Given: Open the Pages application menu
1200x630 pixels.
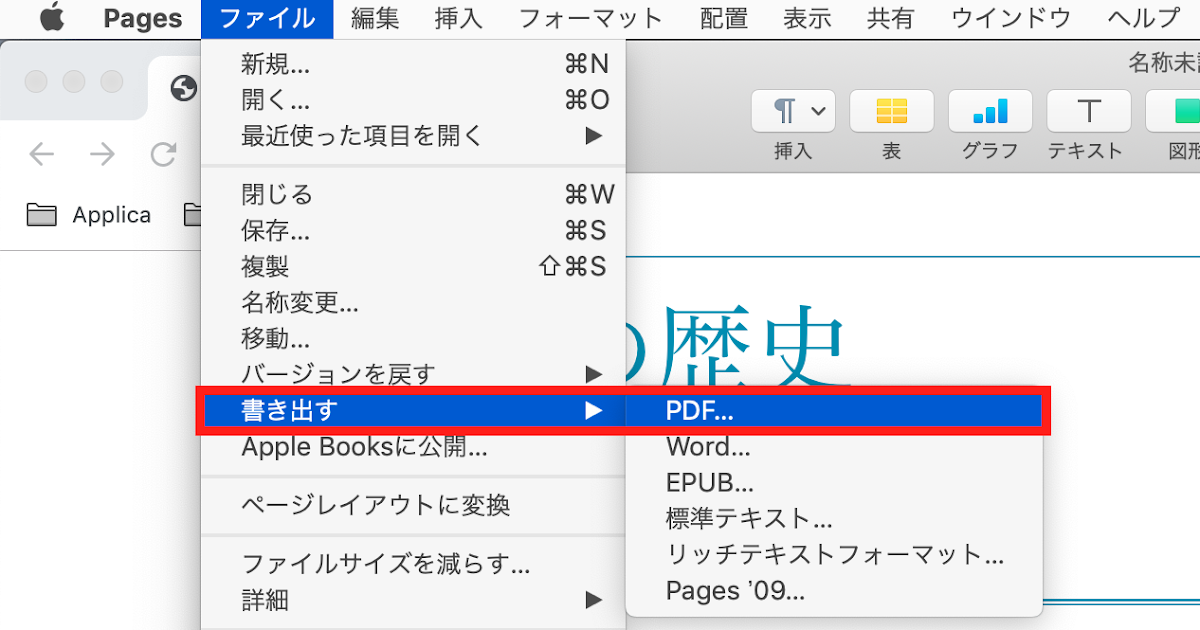Looking at the screenshot, I should [x=143, y=18].
